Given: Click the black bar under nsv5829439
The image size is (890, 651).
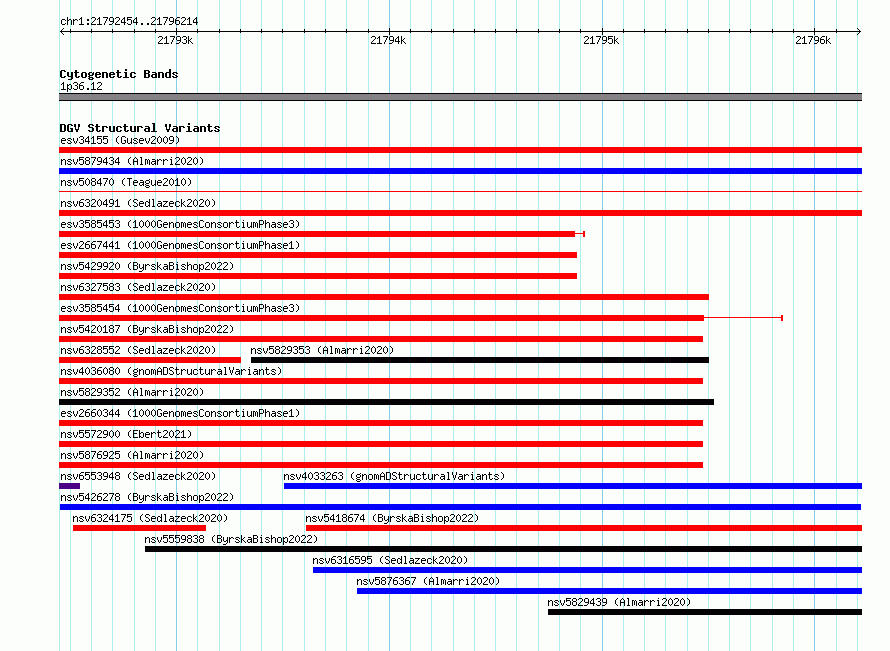Looking at the screenshot, I should pyautogui.click(x=705, y=612).
